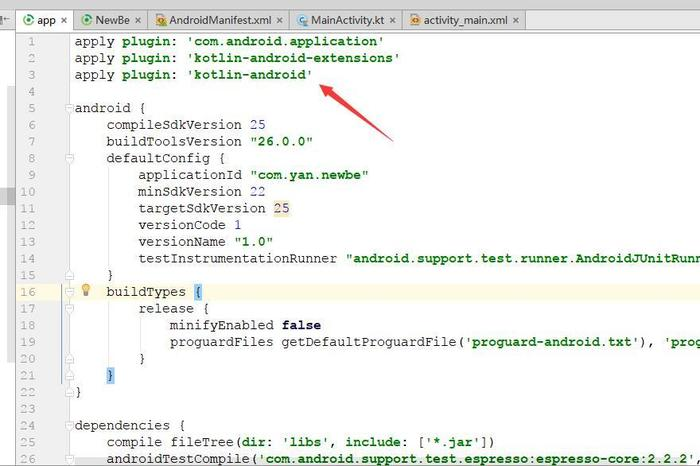Open the activity_main.xml tab
Screen dimensions: 700x466
click(465, 20)
